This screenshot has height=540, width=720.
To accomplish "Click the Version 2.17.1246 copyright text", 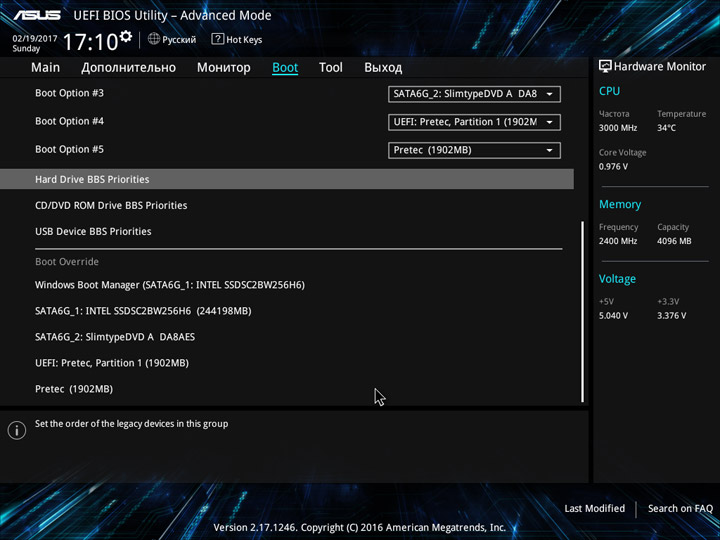I will (360, 528).
